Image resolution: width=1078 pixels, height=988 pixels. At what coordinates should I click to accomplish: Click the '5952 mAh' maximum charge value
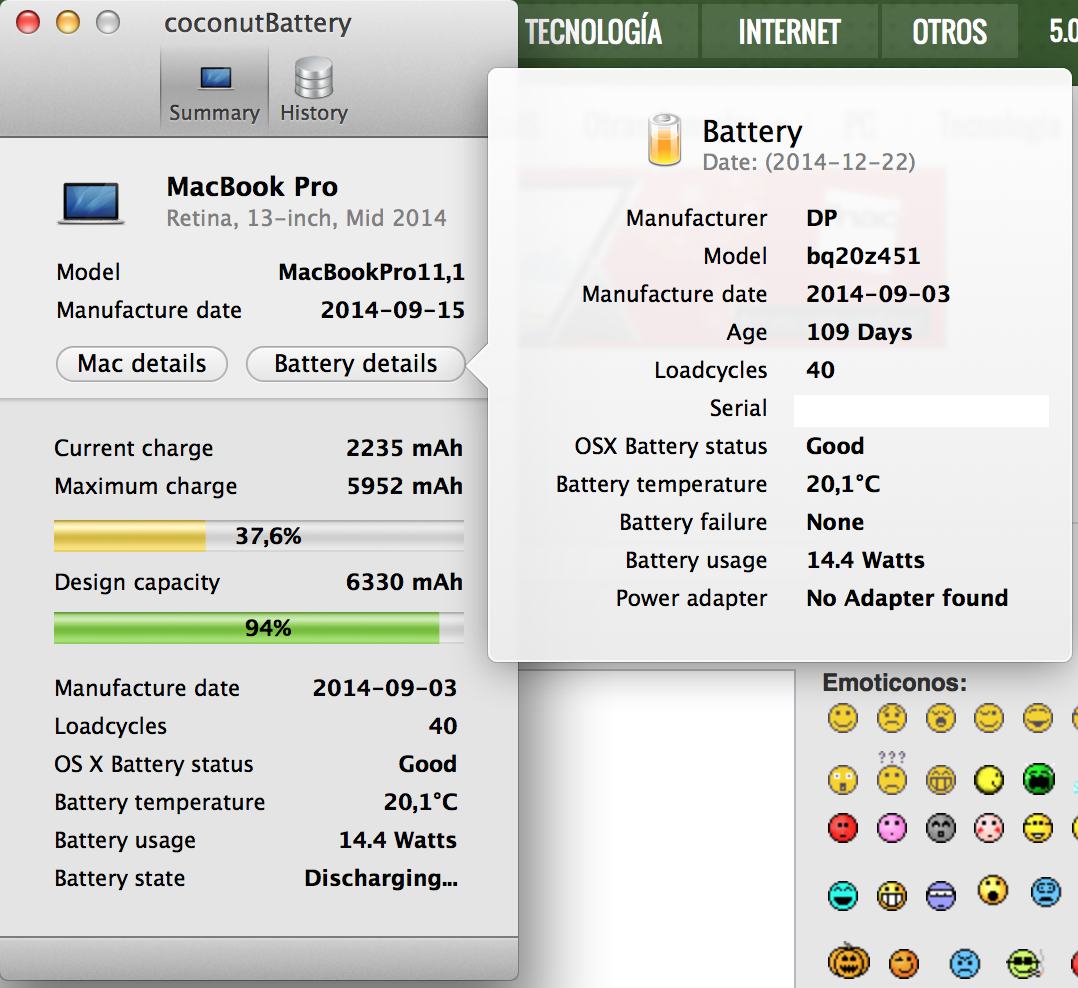coord(404,486)
